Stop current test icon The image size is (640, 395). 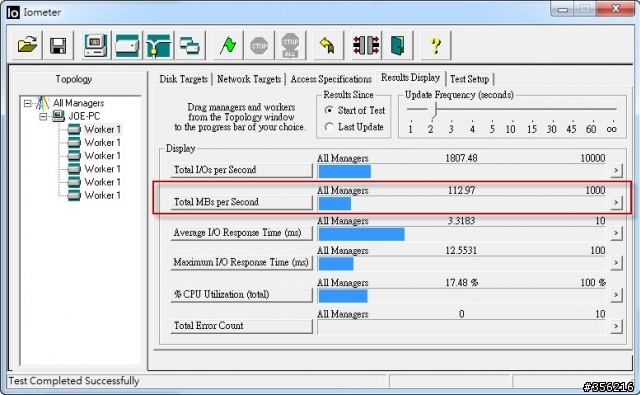(259, 45)
